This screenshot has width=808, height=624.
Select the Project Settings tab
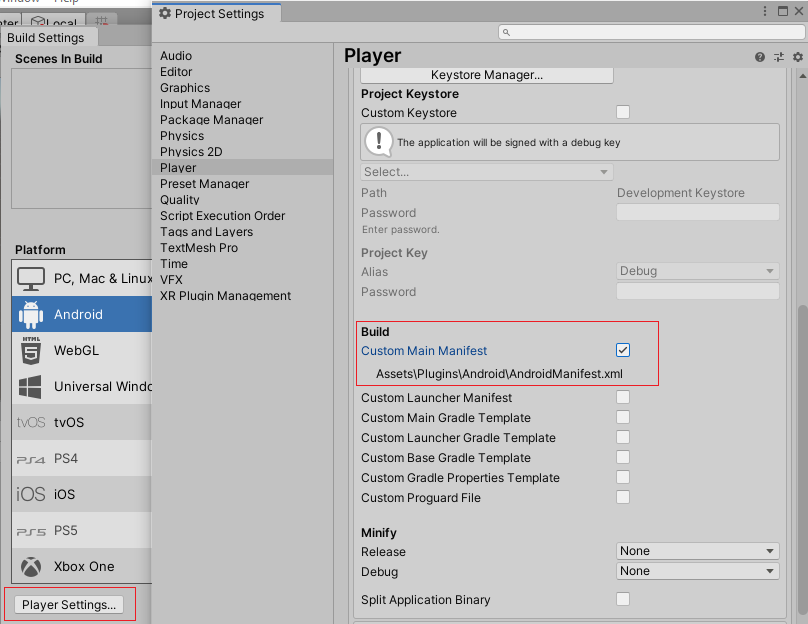point(216,13)
